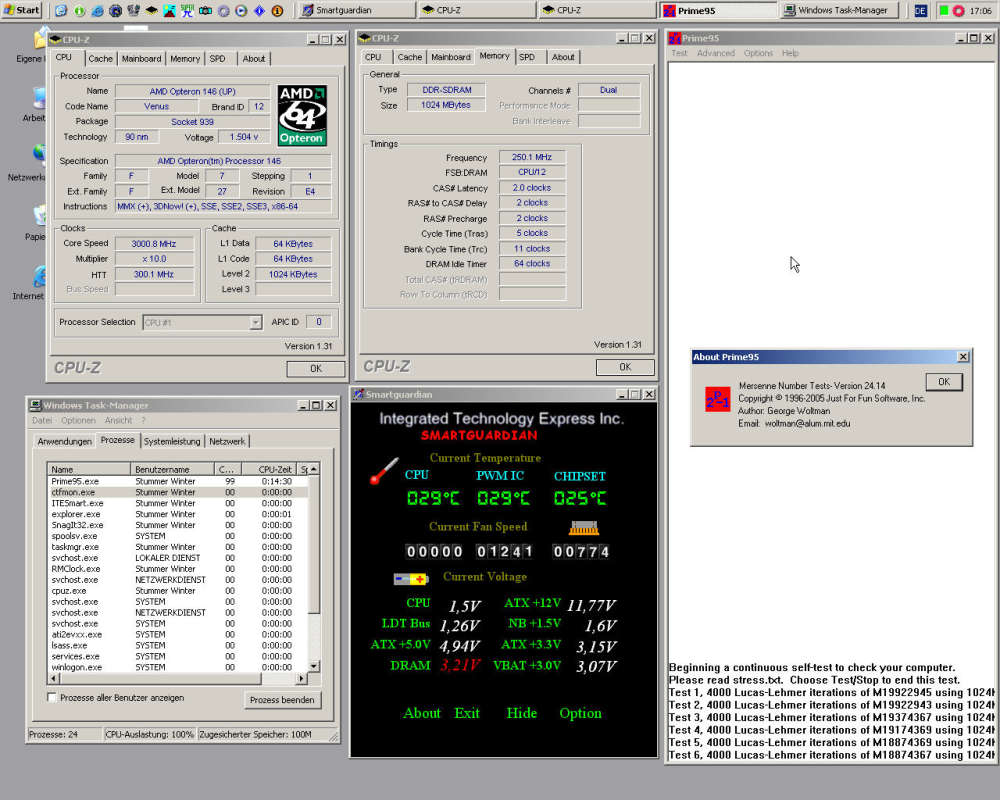
Task: Launch the CPU-Z chip icon in Quick Launch
Action: pyautogui.click(x=152, y=11)
